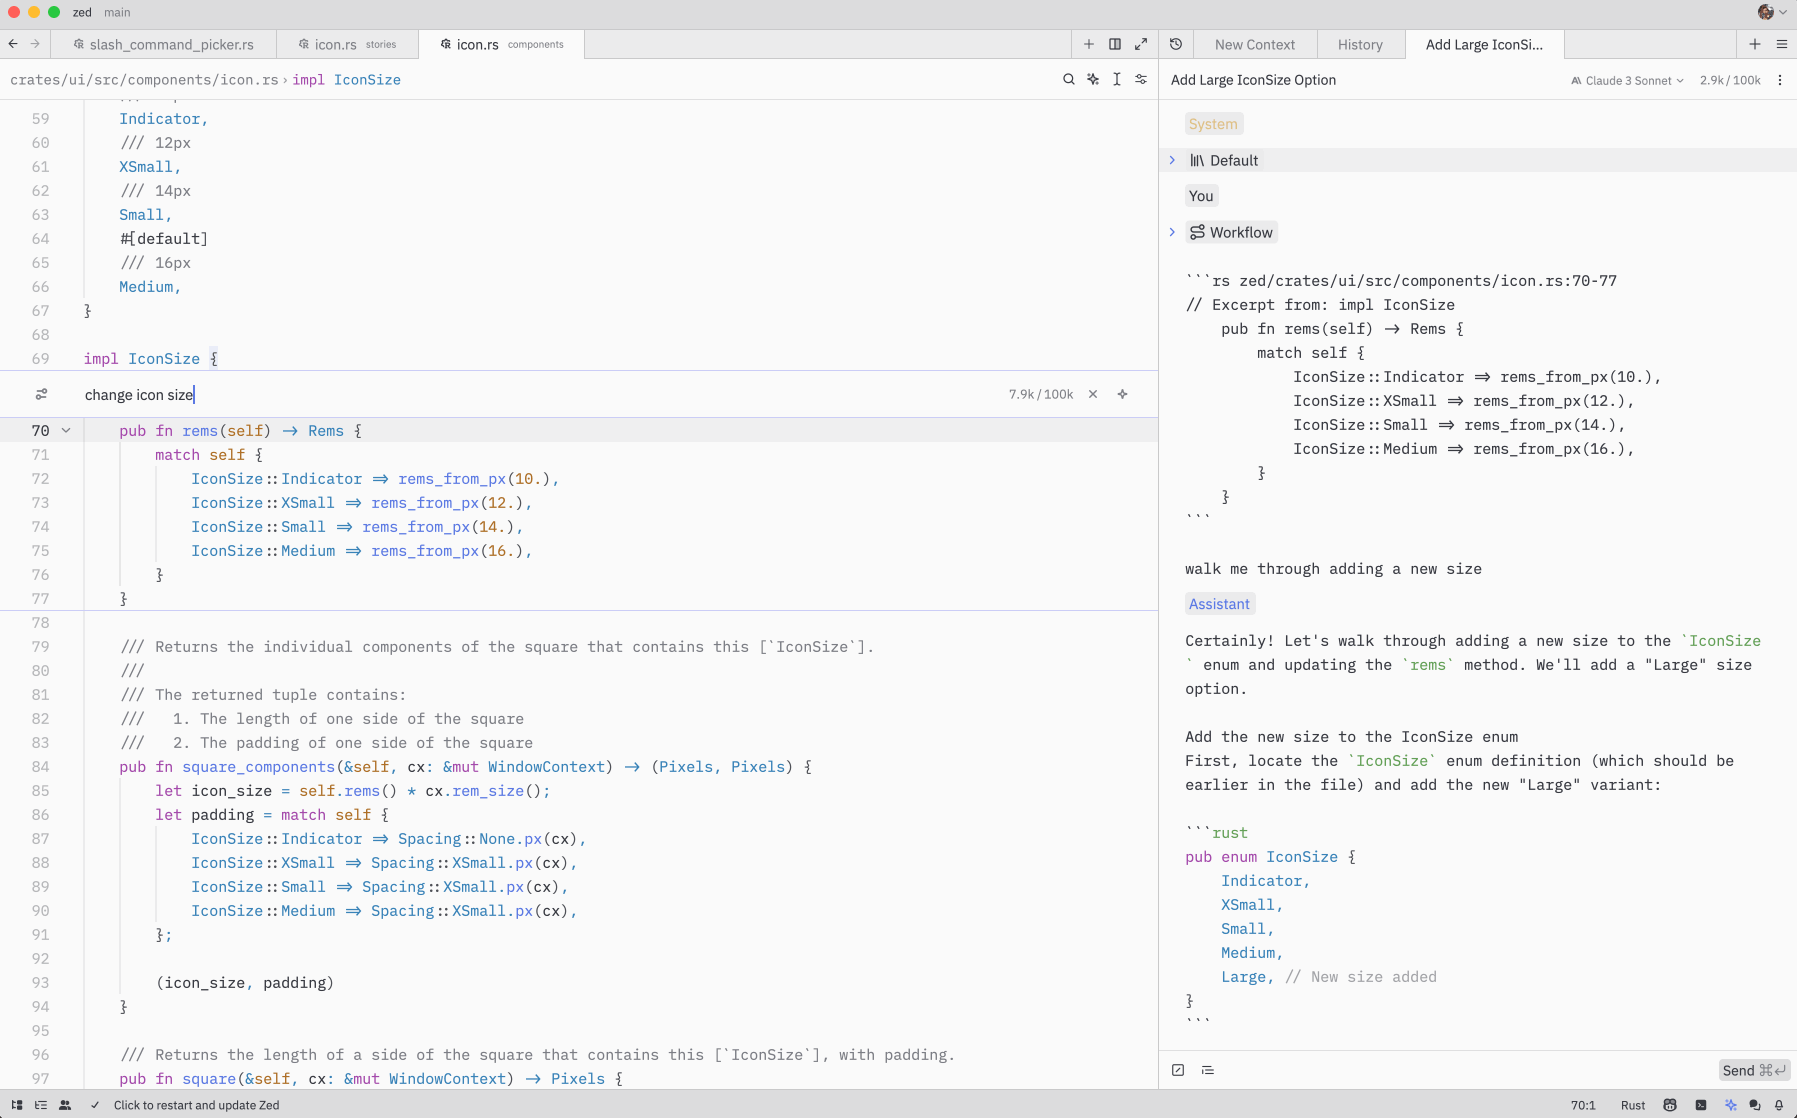1797x1118 pixels.
Task: Toggle the assistant panel sparkle in status bar
Action: click(1731, 1105)
